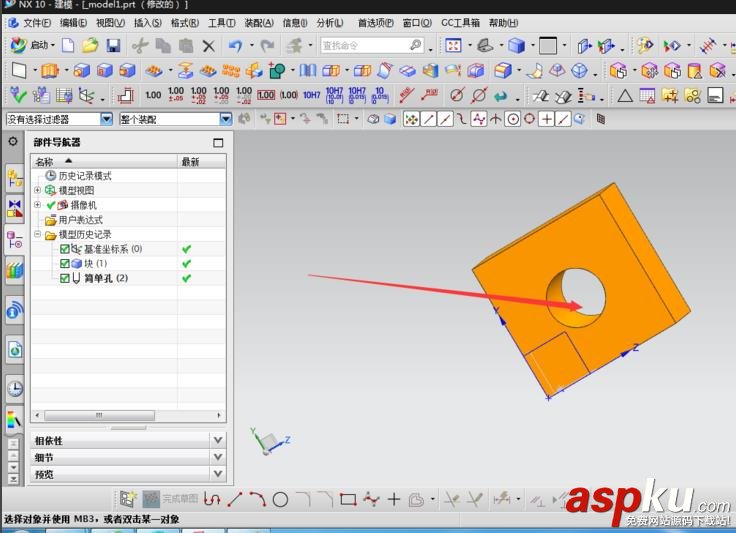Uncheck the 简单孔 (2) feature checkbox
This screenshot has height=533, width=736.
[x=65, y=278]
